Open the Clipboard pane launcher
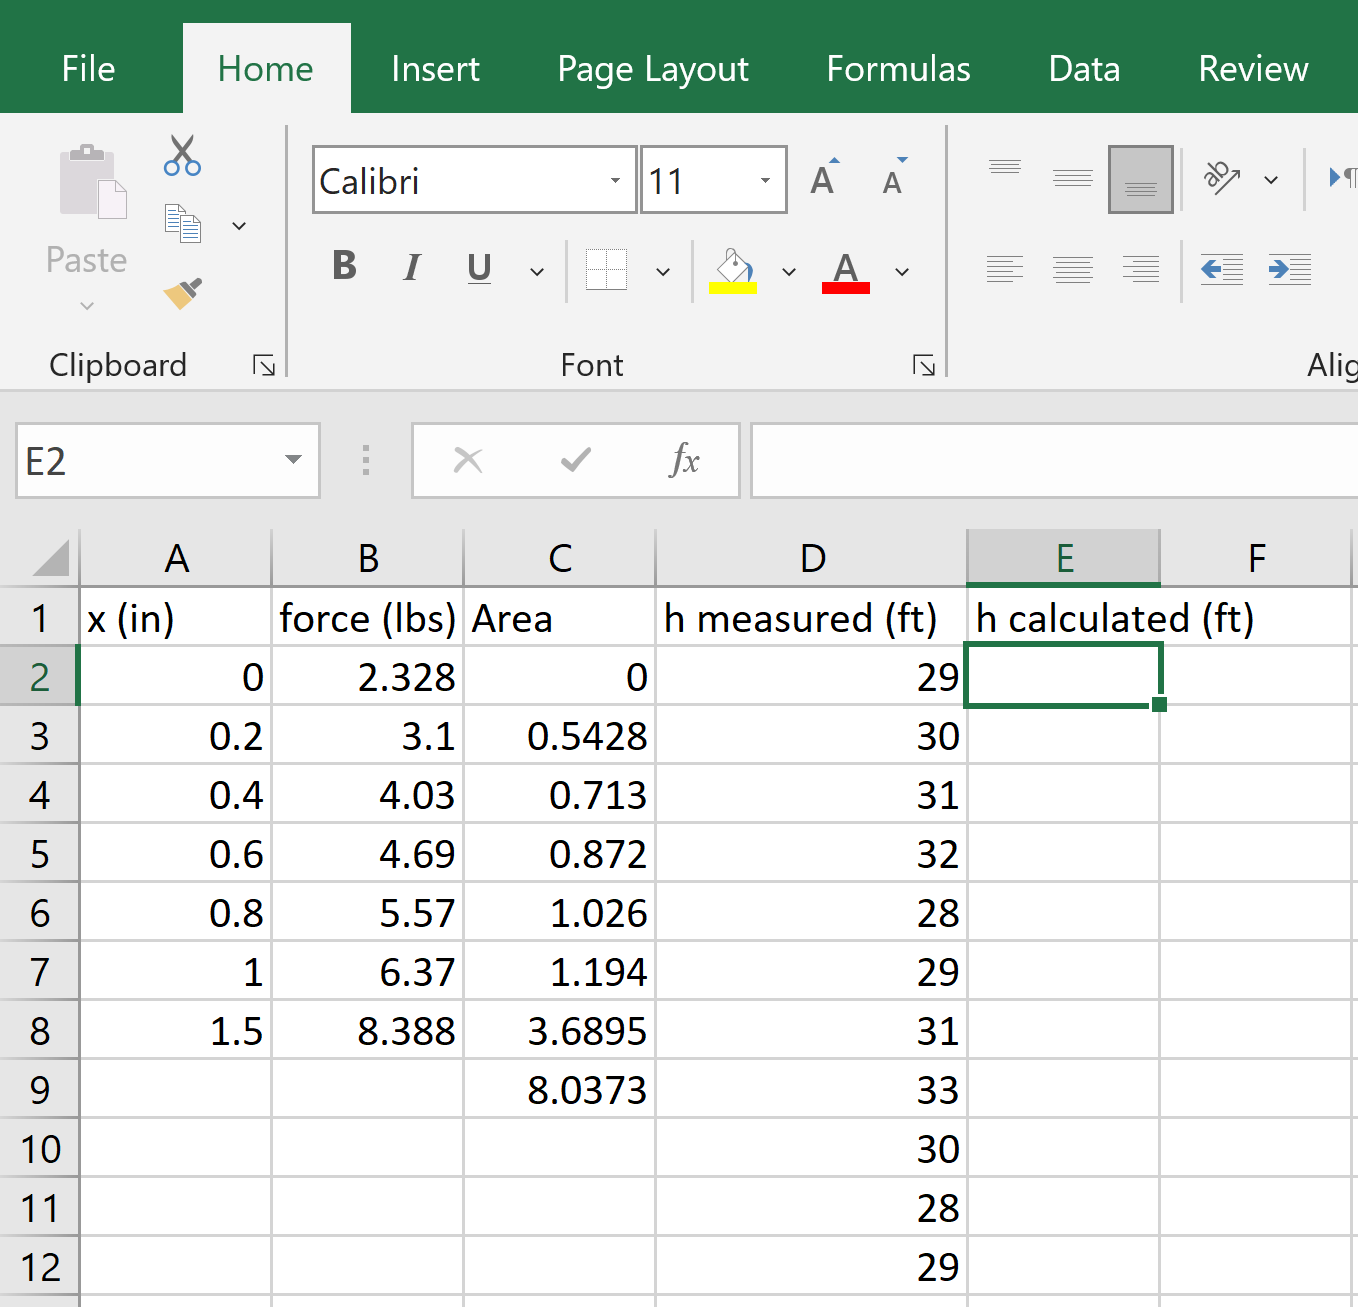The image size is (1358, 1307). point(264,365)
